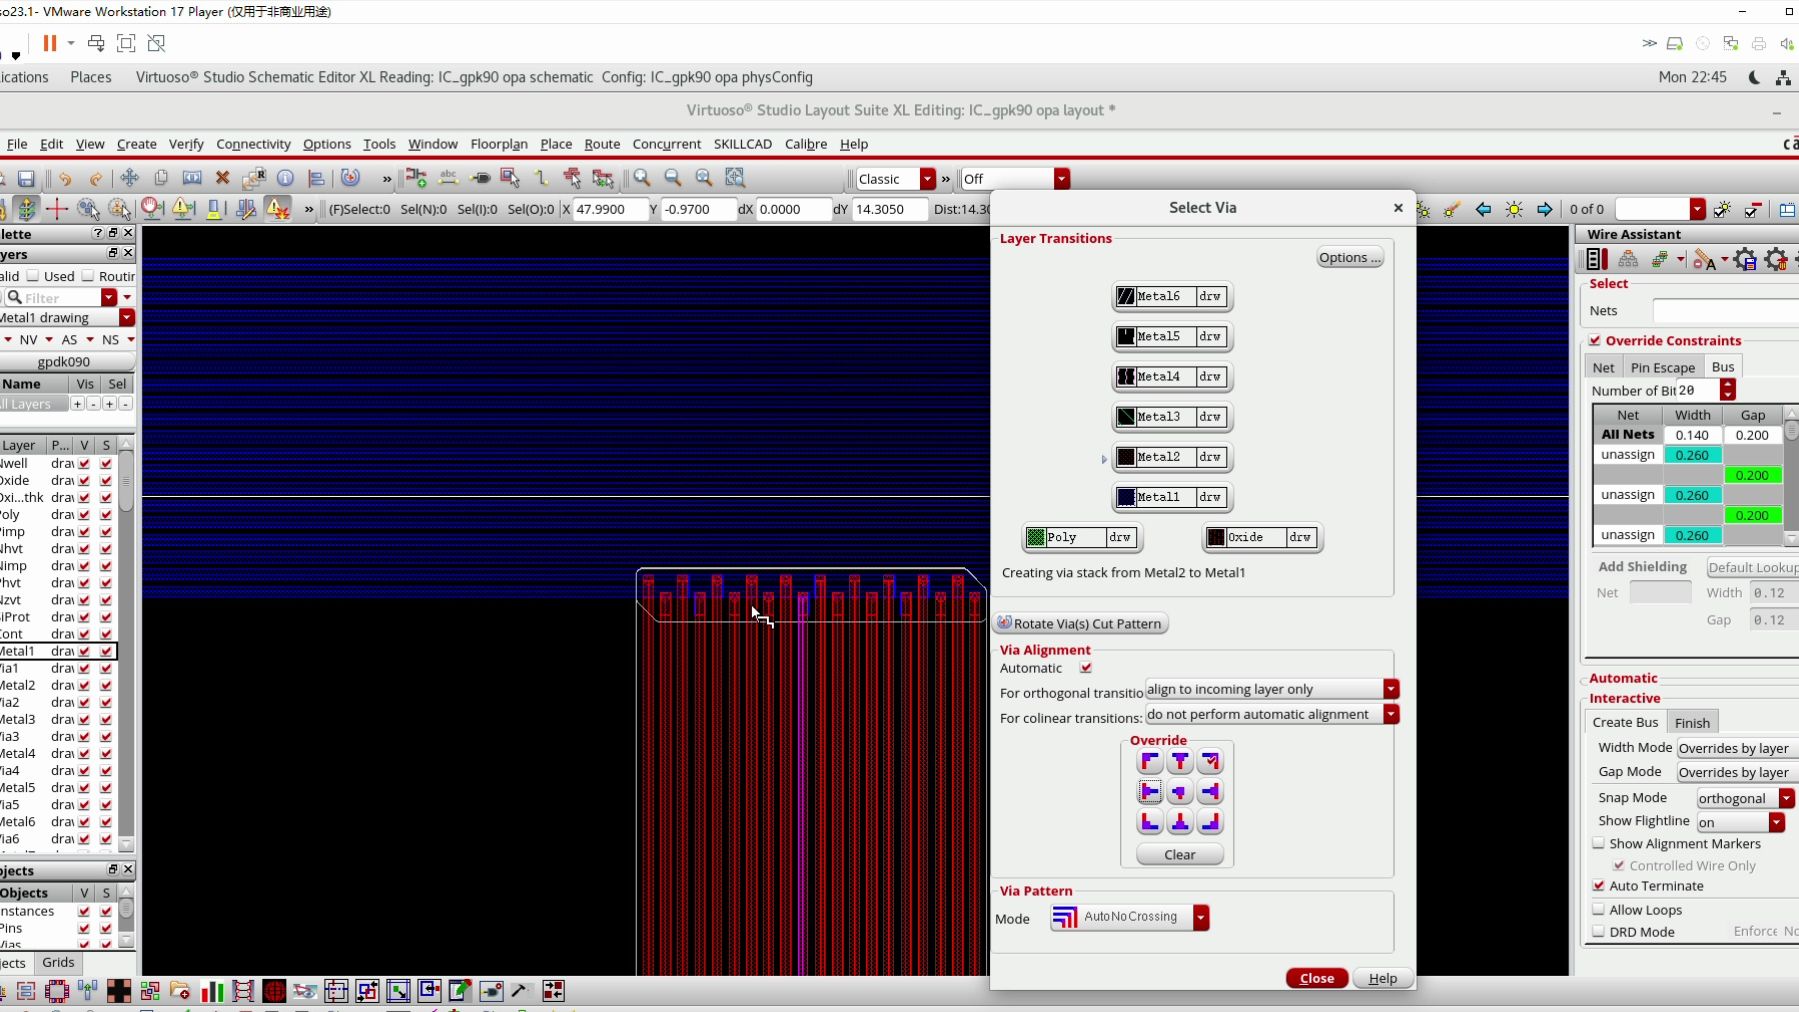Click the red-green bar chart icon in bottom toolbar

coord(212,991)
